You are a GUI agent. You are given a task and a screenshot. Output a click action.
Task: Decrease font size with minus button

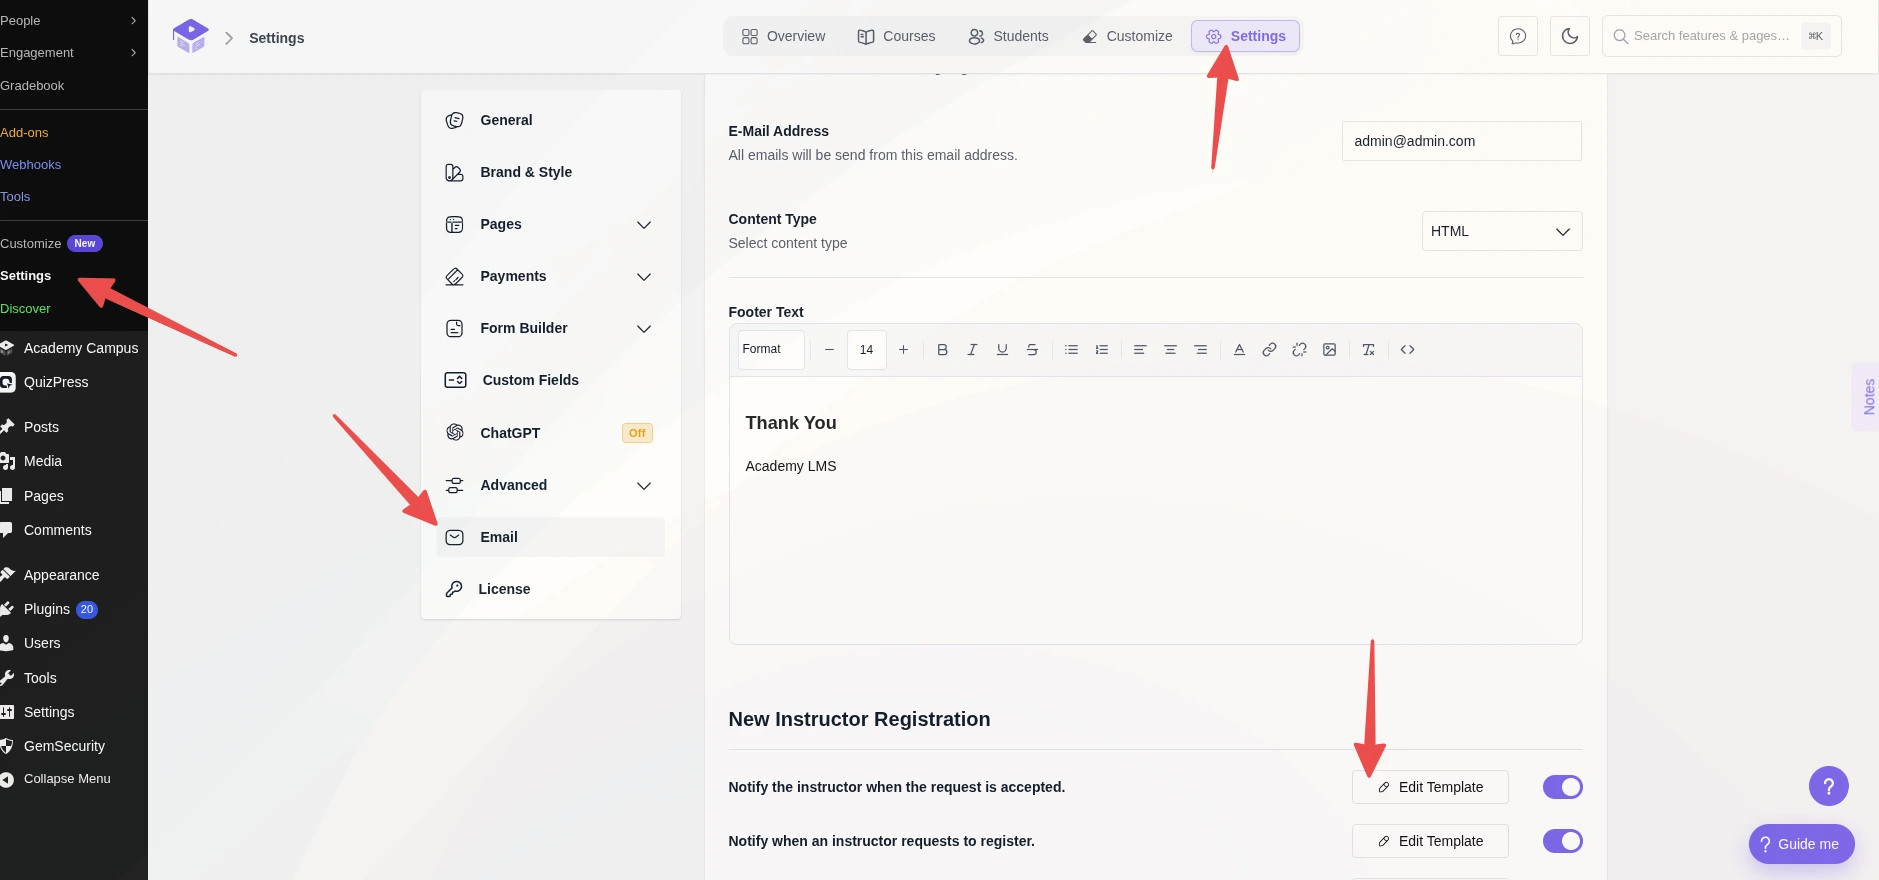click(x=829, y=350)
